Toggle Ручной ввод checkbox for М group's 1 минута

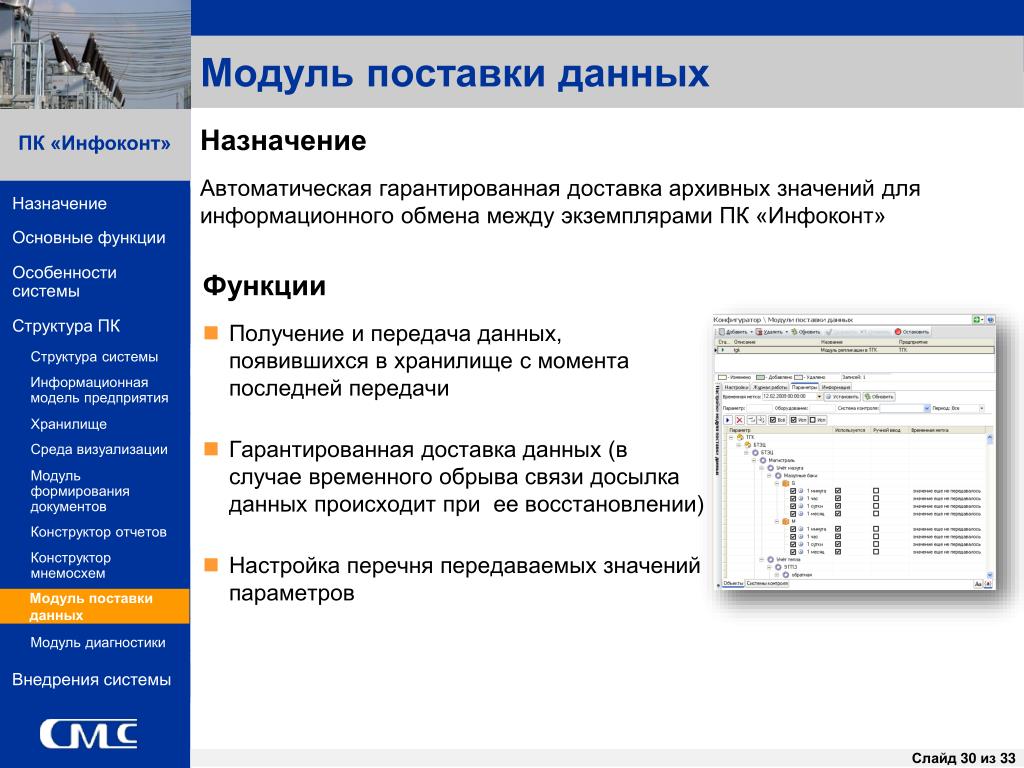(876, 529)
